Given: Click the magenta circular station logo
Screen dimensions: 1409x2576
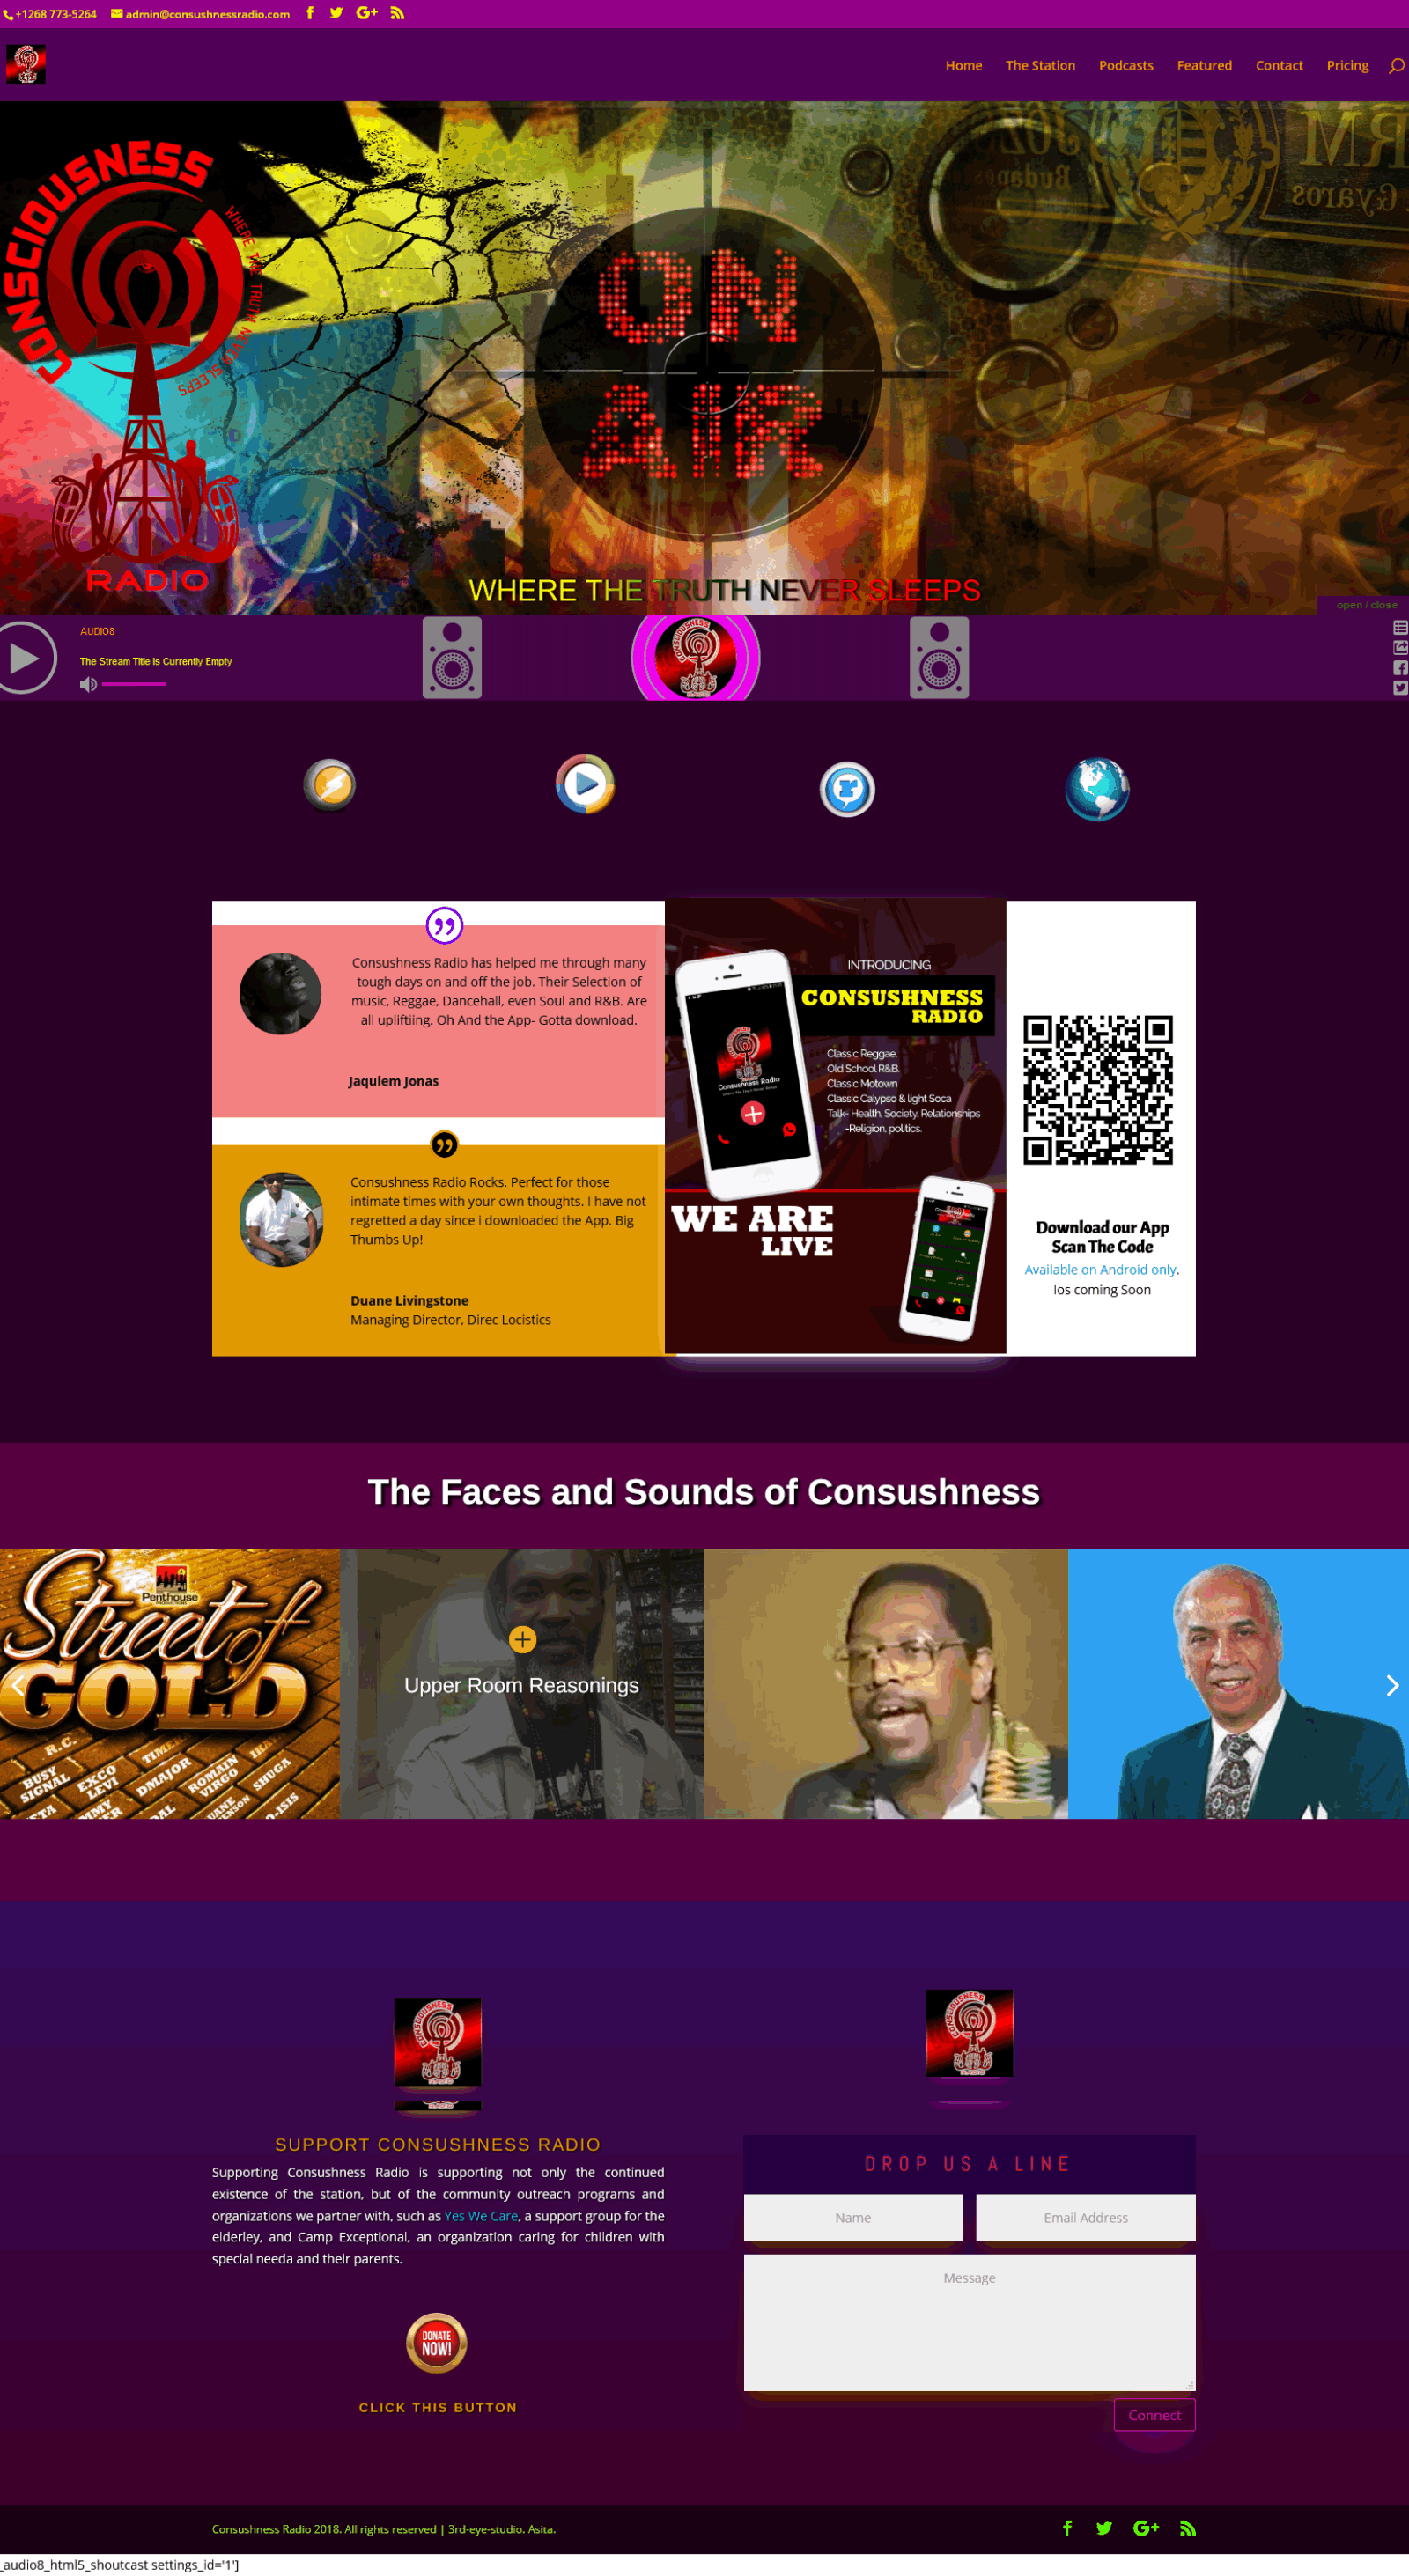Looking at the screenshot, I should point(696,658).
